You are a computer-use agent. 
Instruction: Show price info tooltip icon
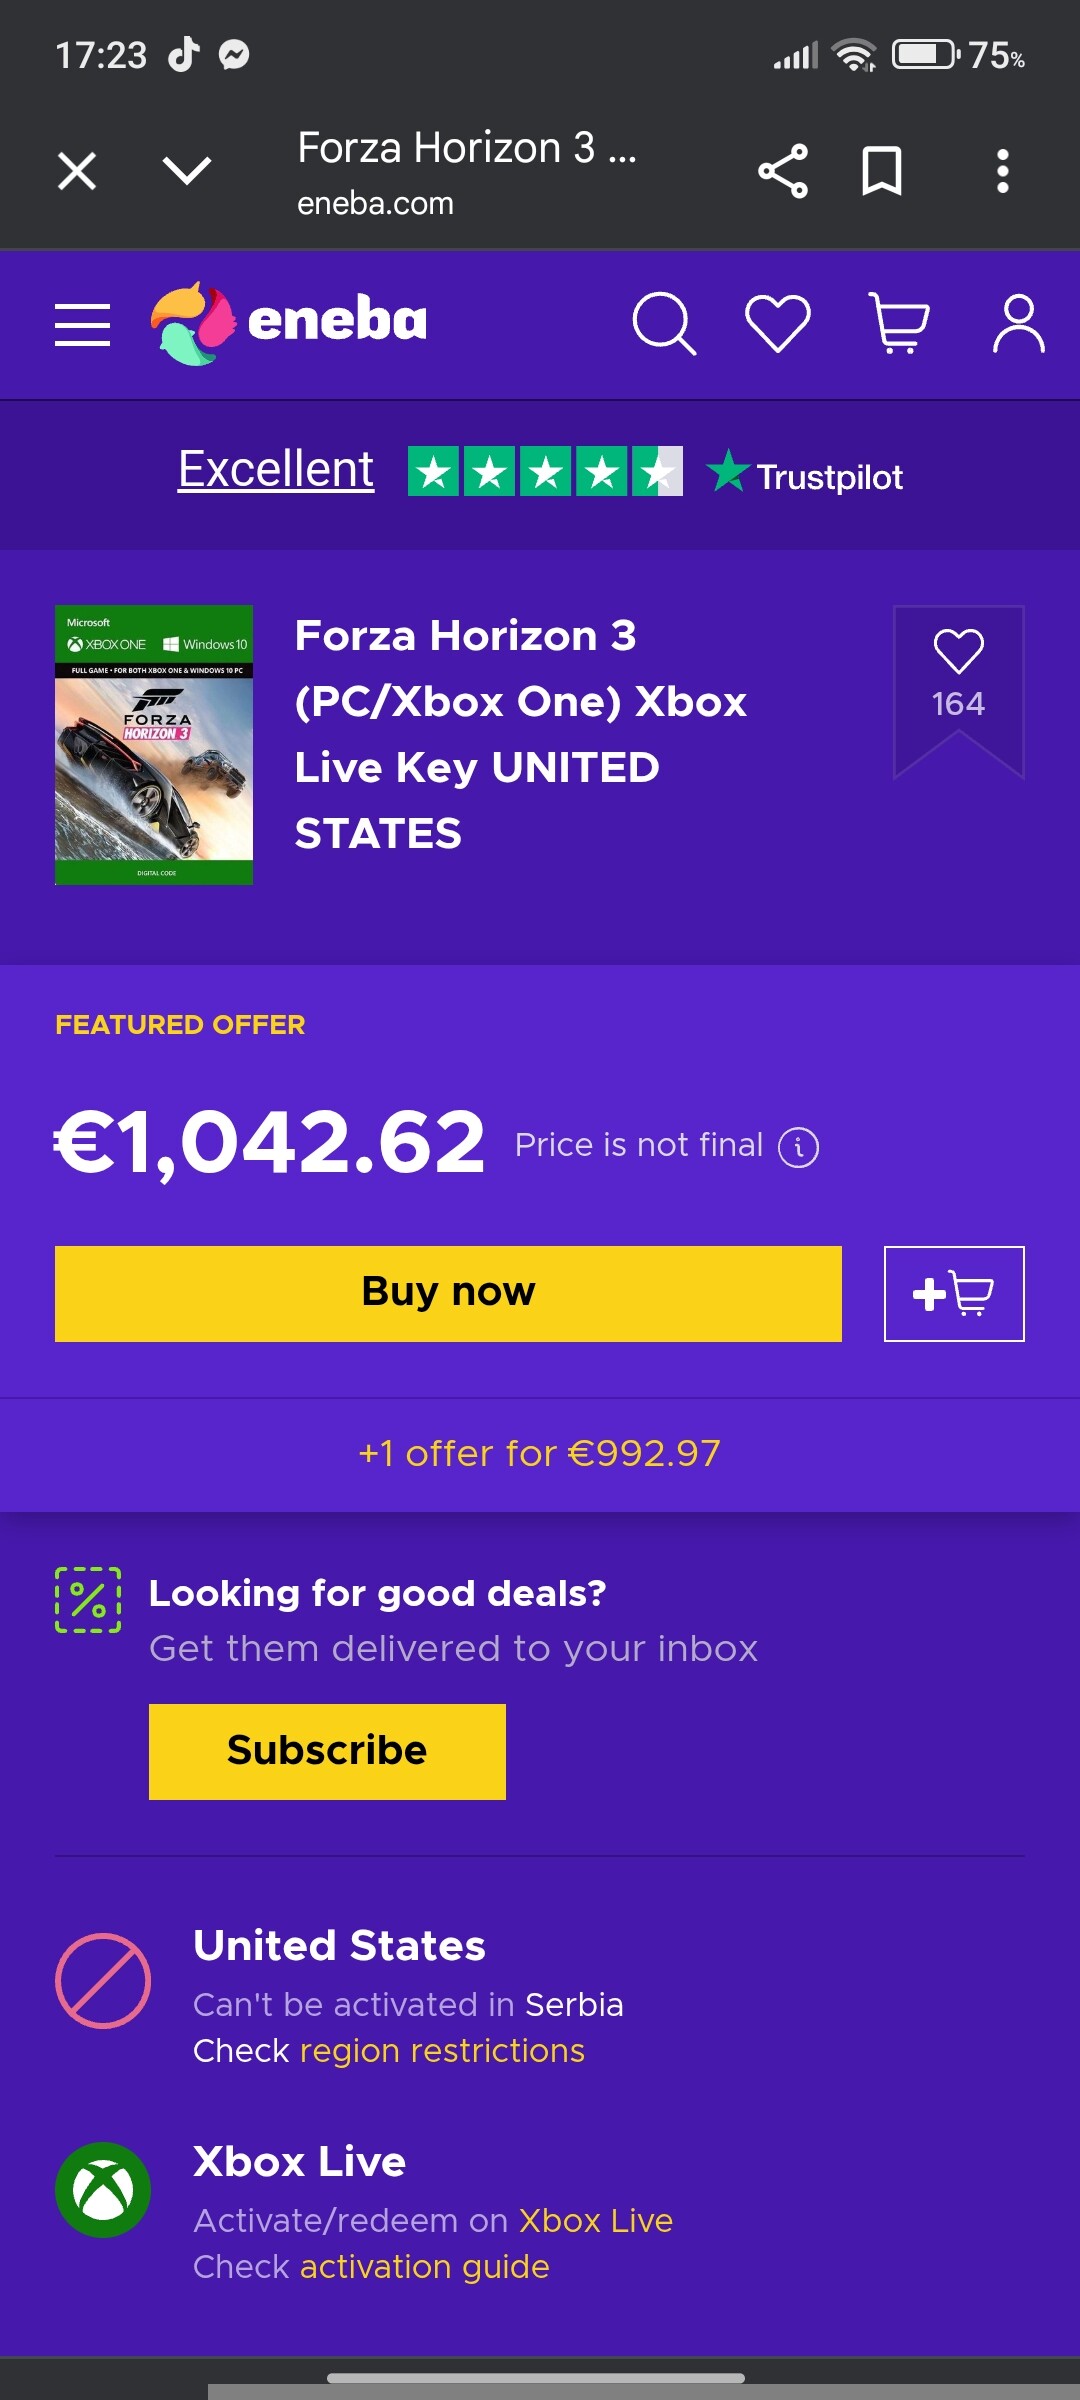pyautogui.click(x=799, y=1147)
